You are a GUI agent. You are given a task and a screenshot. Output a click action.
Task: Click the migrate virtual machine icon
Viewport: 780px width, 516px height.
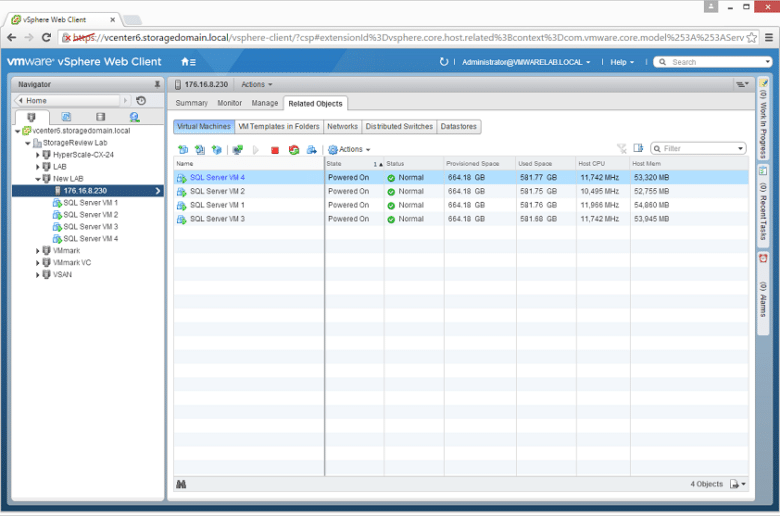[312, 149]
